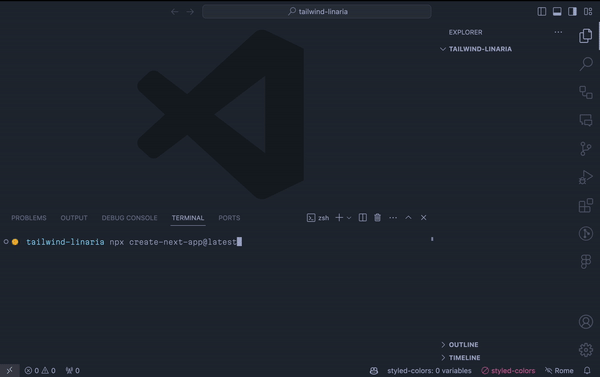
Task: Switch to the DEBUG CONSOLE tab
Action: [x=129, y=218]
